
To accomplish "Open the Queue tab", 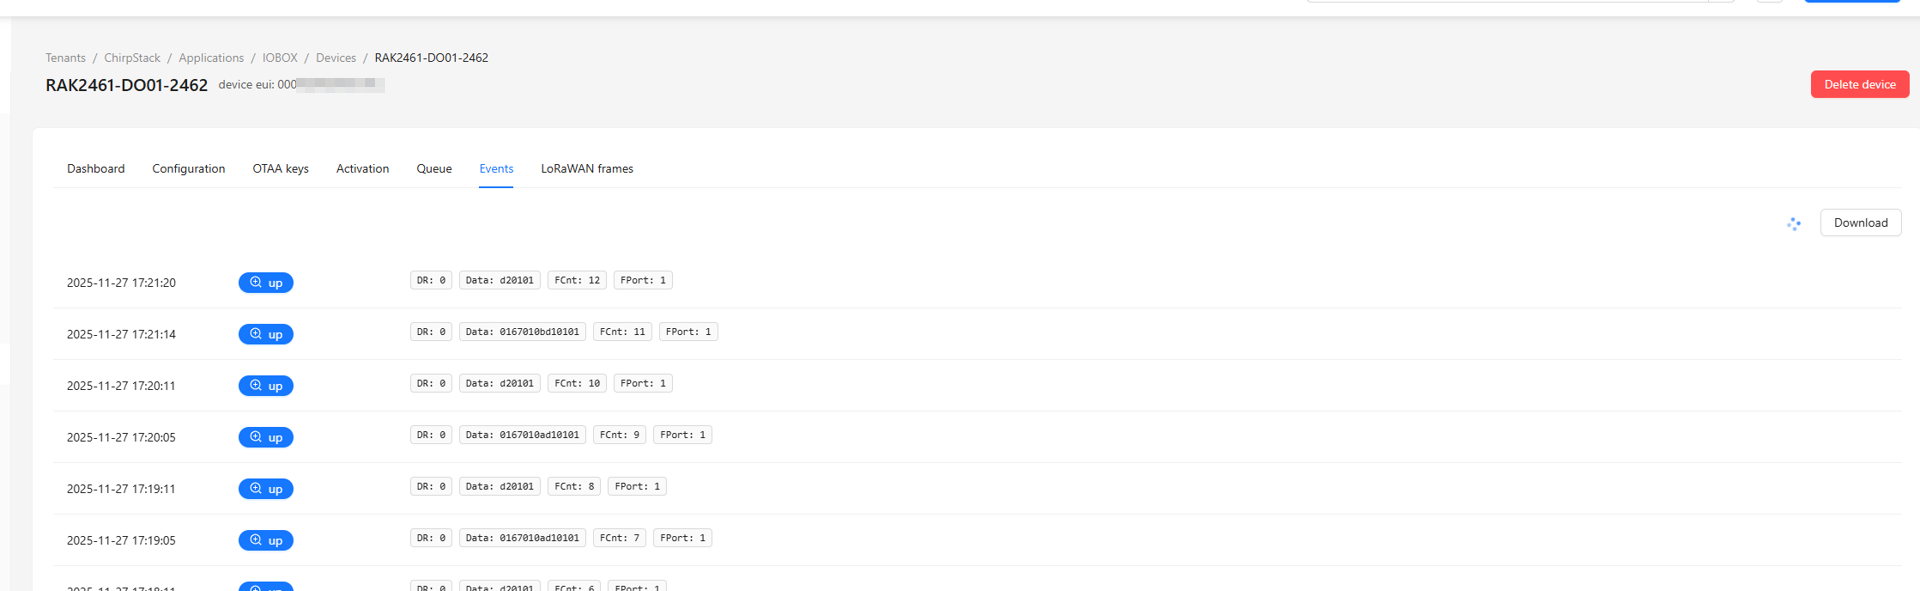I will [x=433, y=168].
